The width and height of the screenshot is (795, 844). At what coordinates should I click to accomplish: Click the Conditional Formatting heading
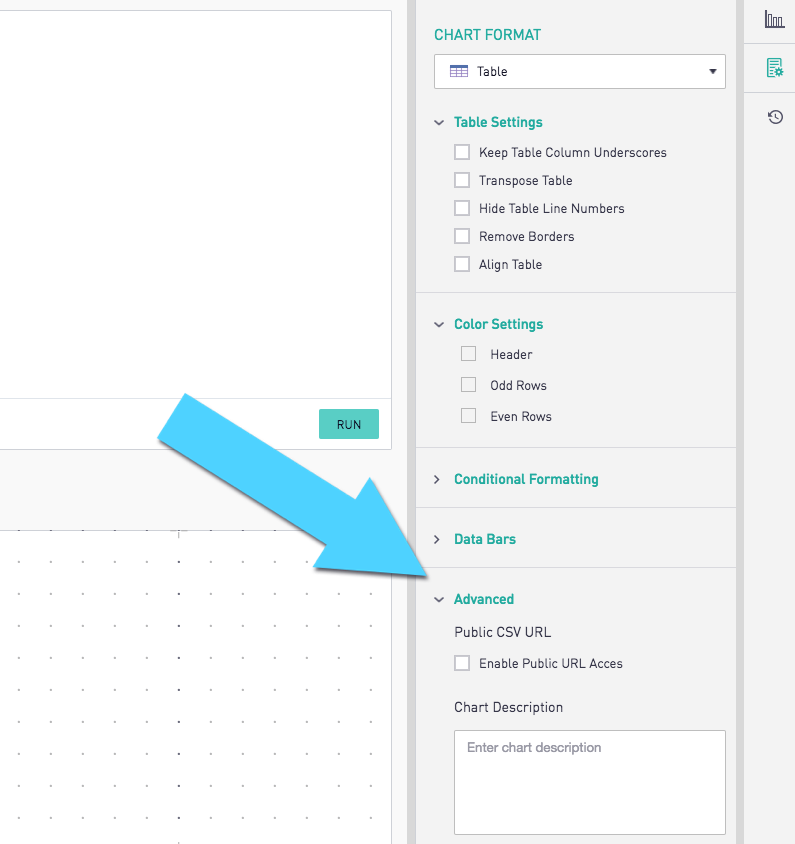[x=526, y=480]
